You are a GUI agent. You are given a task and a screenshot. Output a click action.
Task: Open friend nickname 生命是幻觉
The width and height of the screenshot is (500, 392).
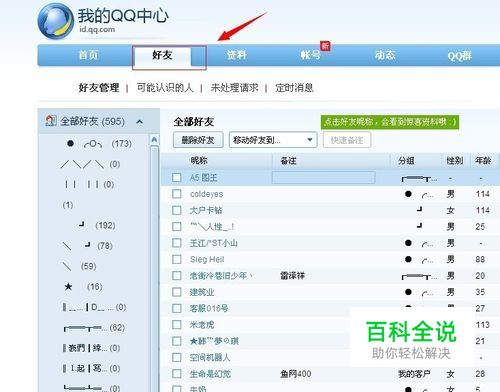tap(210, 374)
